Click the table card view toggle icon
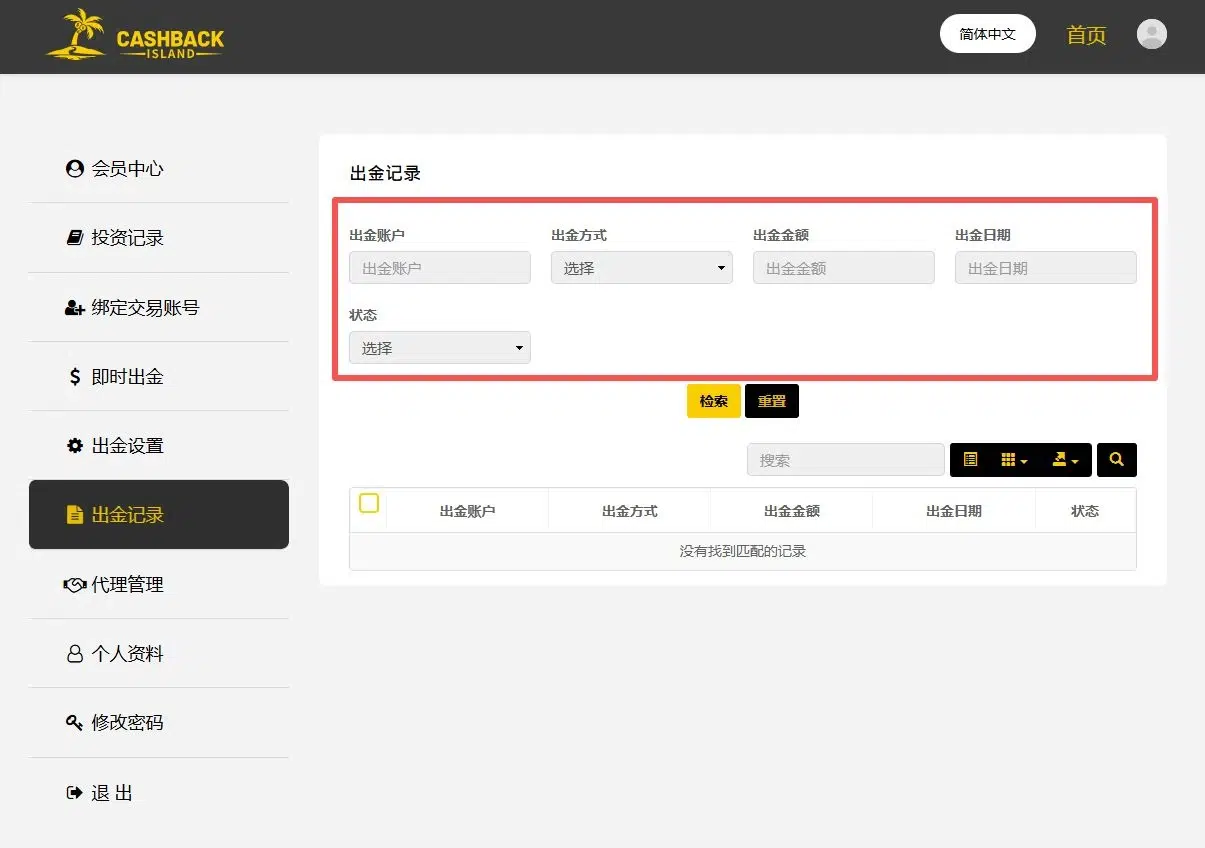1205x848 pixels. tap(970, 460)
